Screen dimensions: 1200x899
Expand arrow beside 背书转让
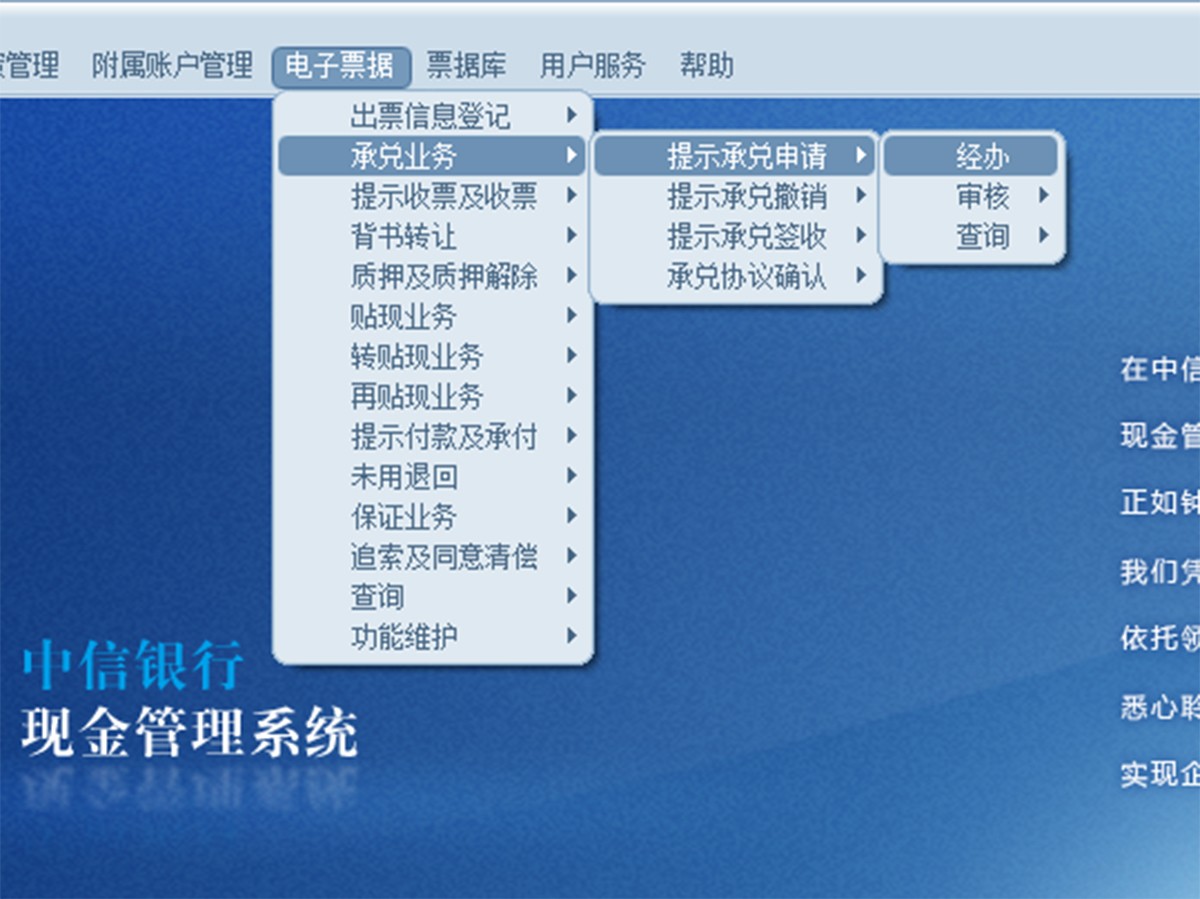coord(571,235)
